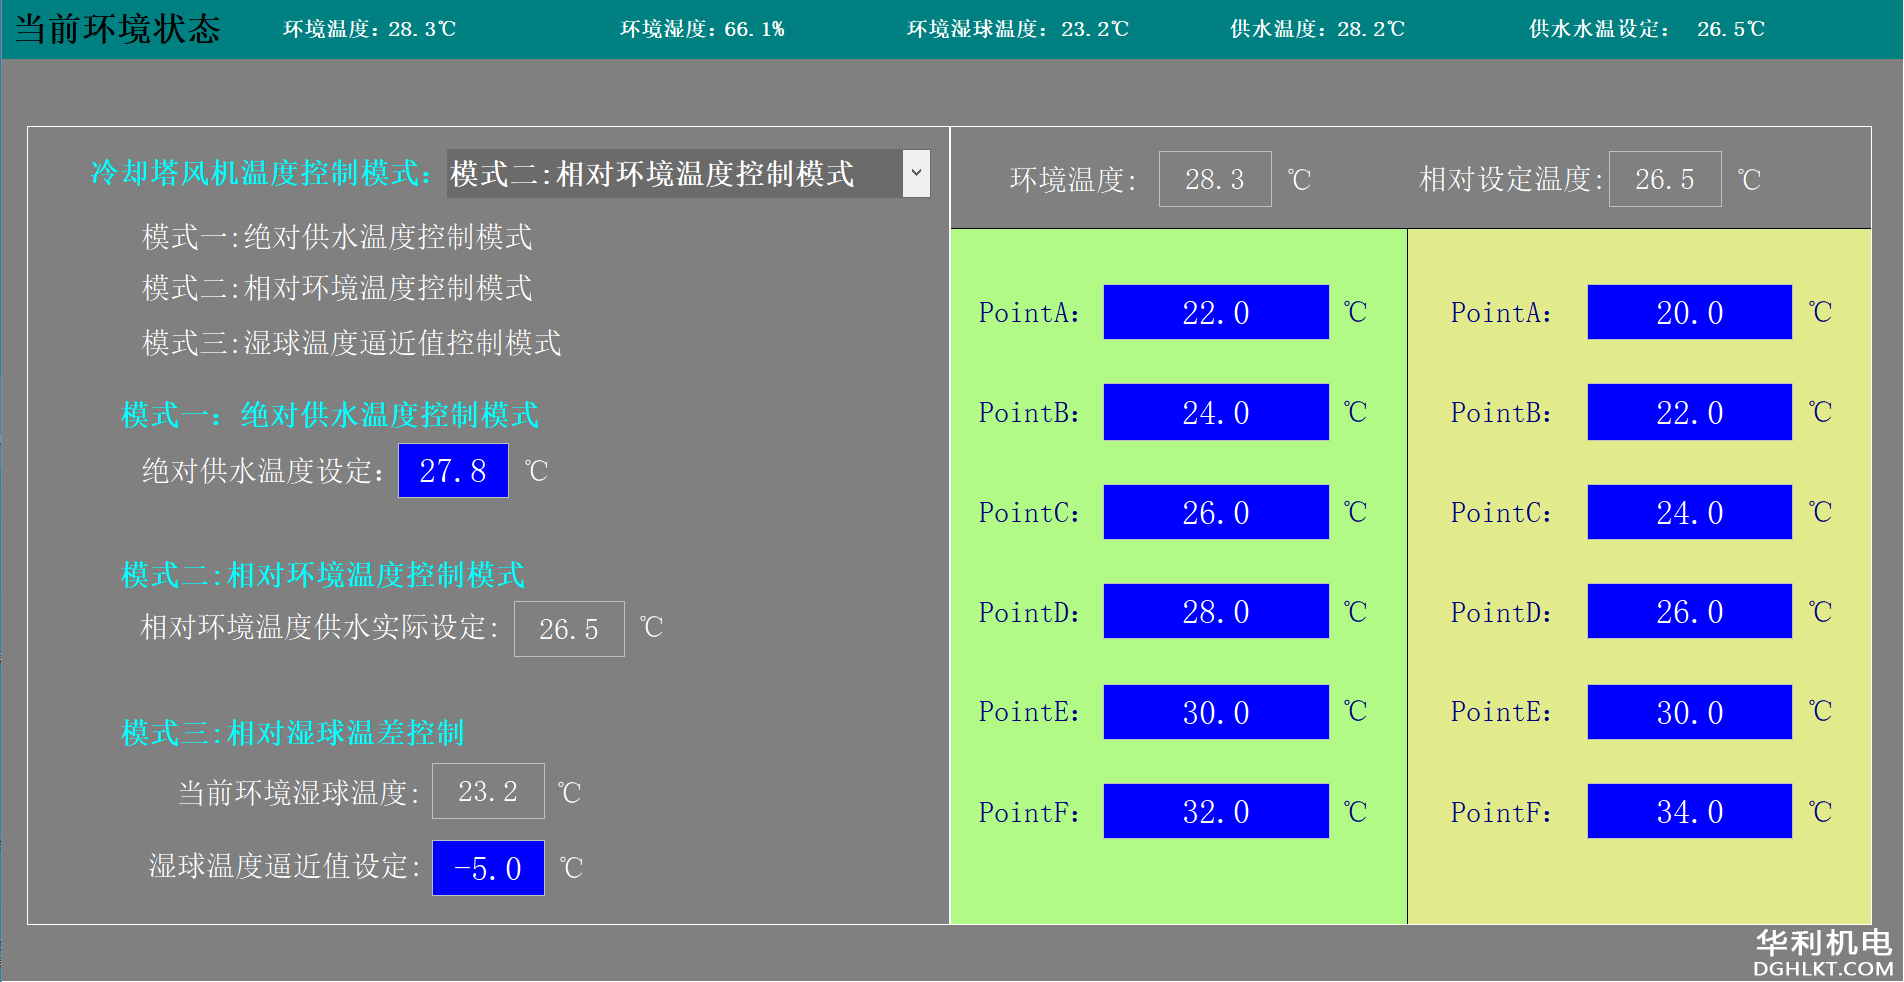Screen dimensions: 1904x982
Task: Click the wet bulb approach setpoint -5.0 field
Action: coord(488,868)
